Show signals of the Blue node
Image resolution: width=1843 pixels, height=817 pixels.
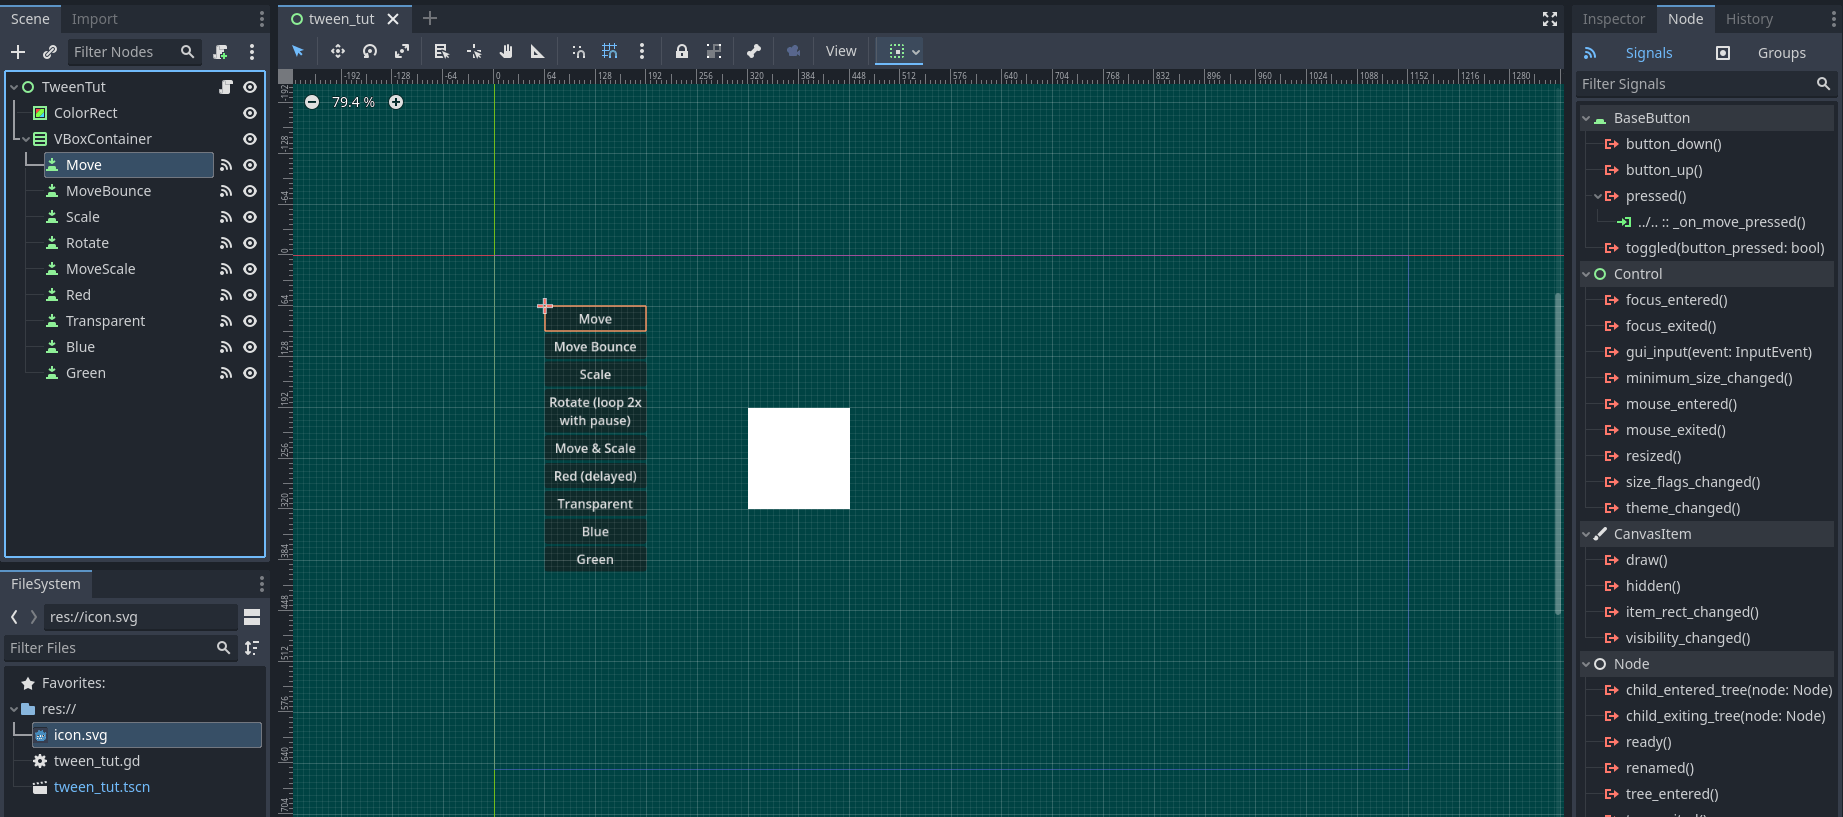click(x=226, y=347)
